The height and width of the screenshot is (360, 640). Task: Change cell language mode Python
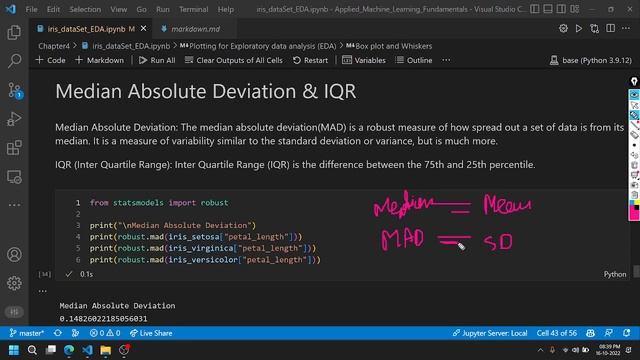[615, 274]
